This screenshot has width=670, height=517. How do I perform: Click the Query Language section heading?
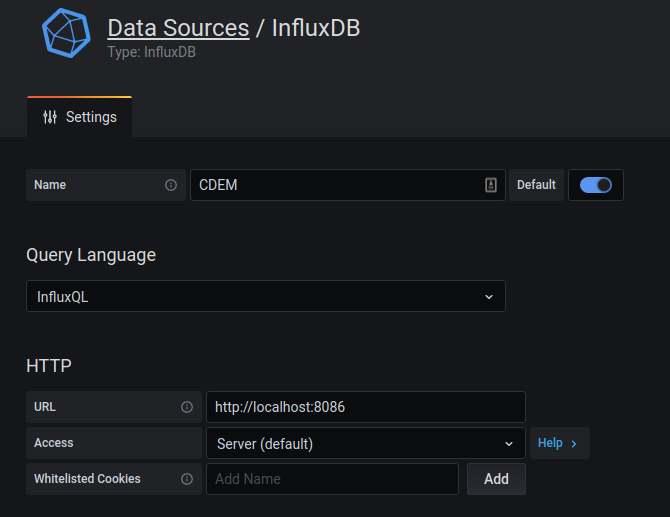click(x=91, y=256)
